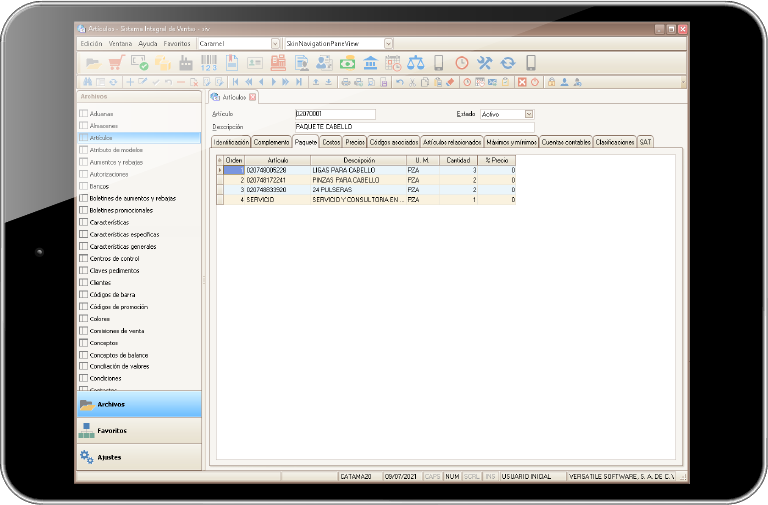Go to first record navigation arrow
Viewport: 768px width, 505px height.
tap(236, 82)
